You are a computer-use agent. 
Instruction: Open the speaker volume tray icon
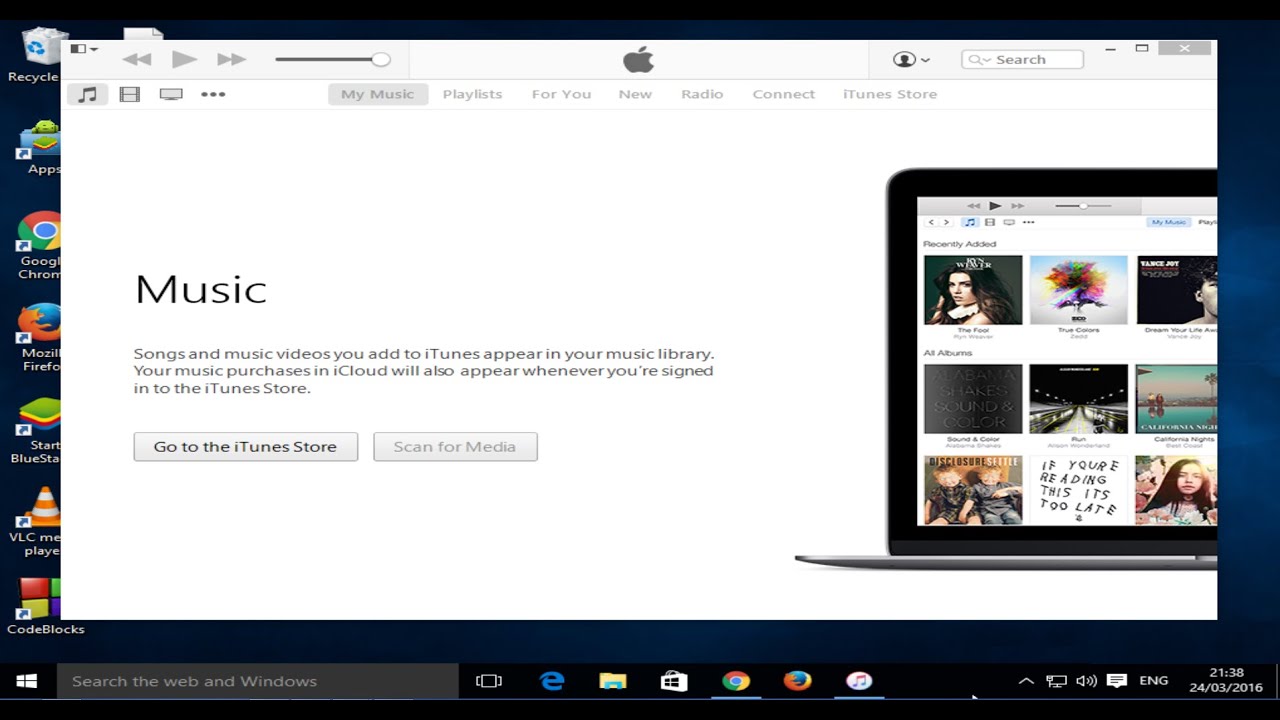[1086, 681]
